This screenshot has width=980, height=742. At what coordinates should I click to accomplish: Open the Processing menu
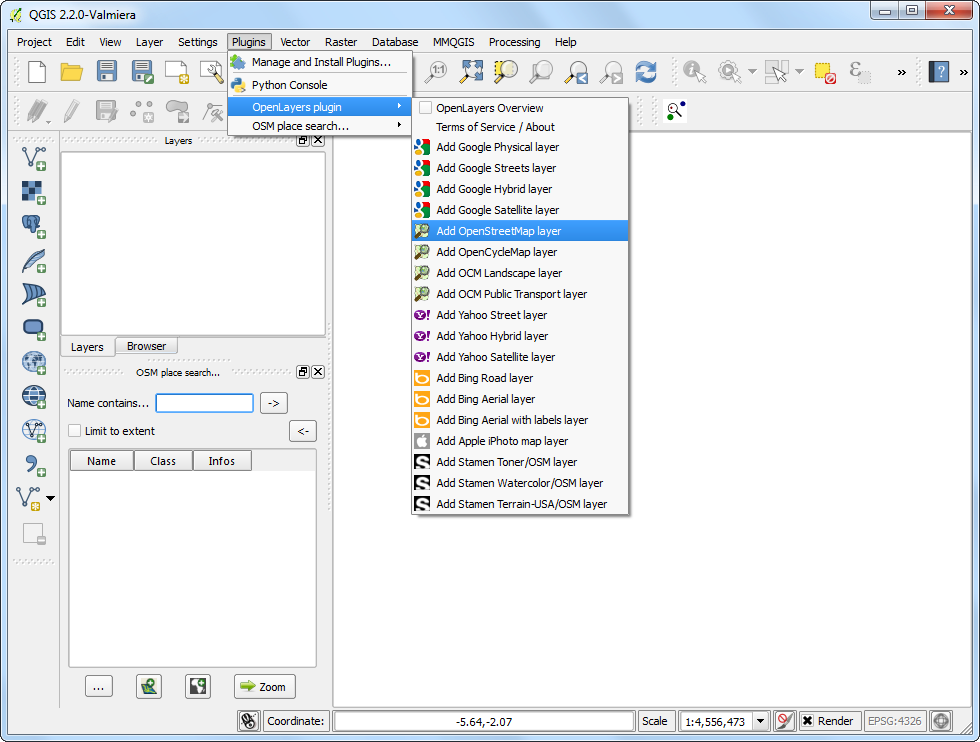[514, 42]
